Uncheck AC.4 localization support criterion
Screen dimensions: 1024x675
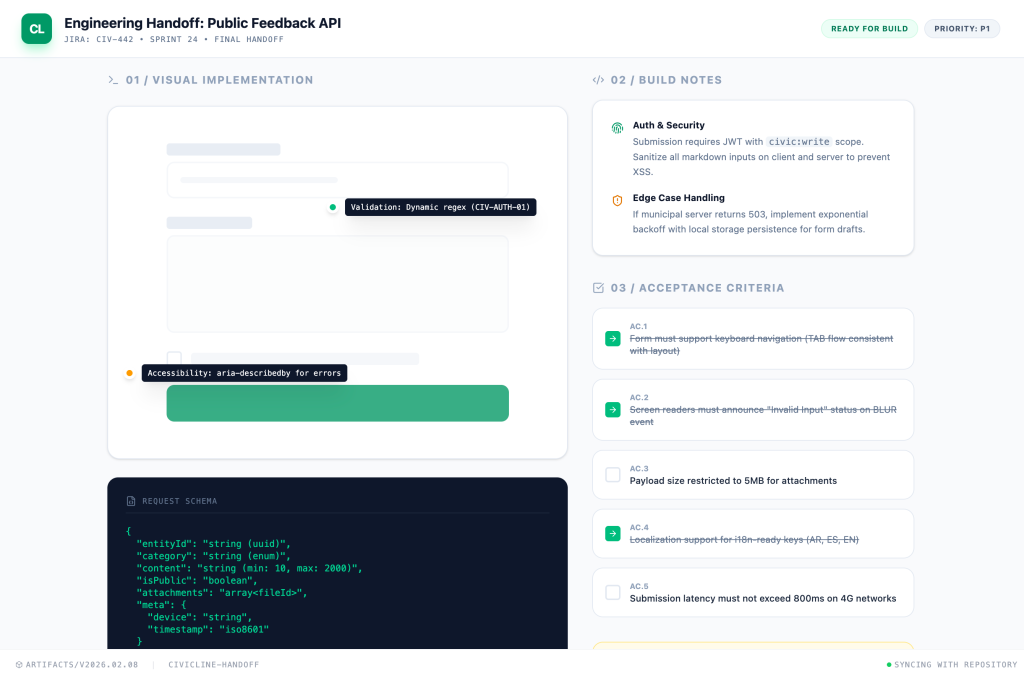tap(613, 534)
